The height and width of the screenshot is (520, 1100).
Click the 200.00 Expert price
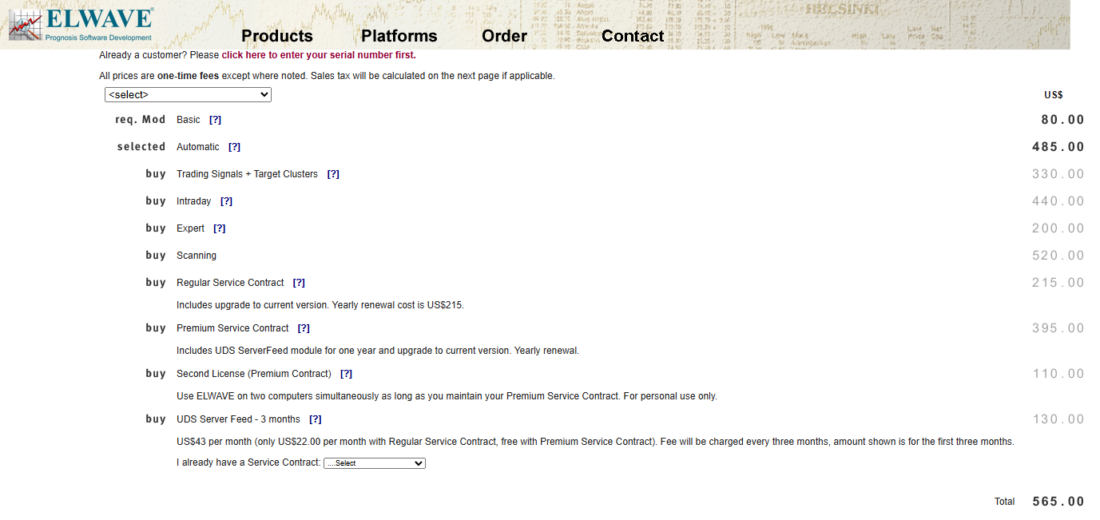point(1058,228)
